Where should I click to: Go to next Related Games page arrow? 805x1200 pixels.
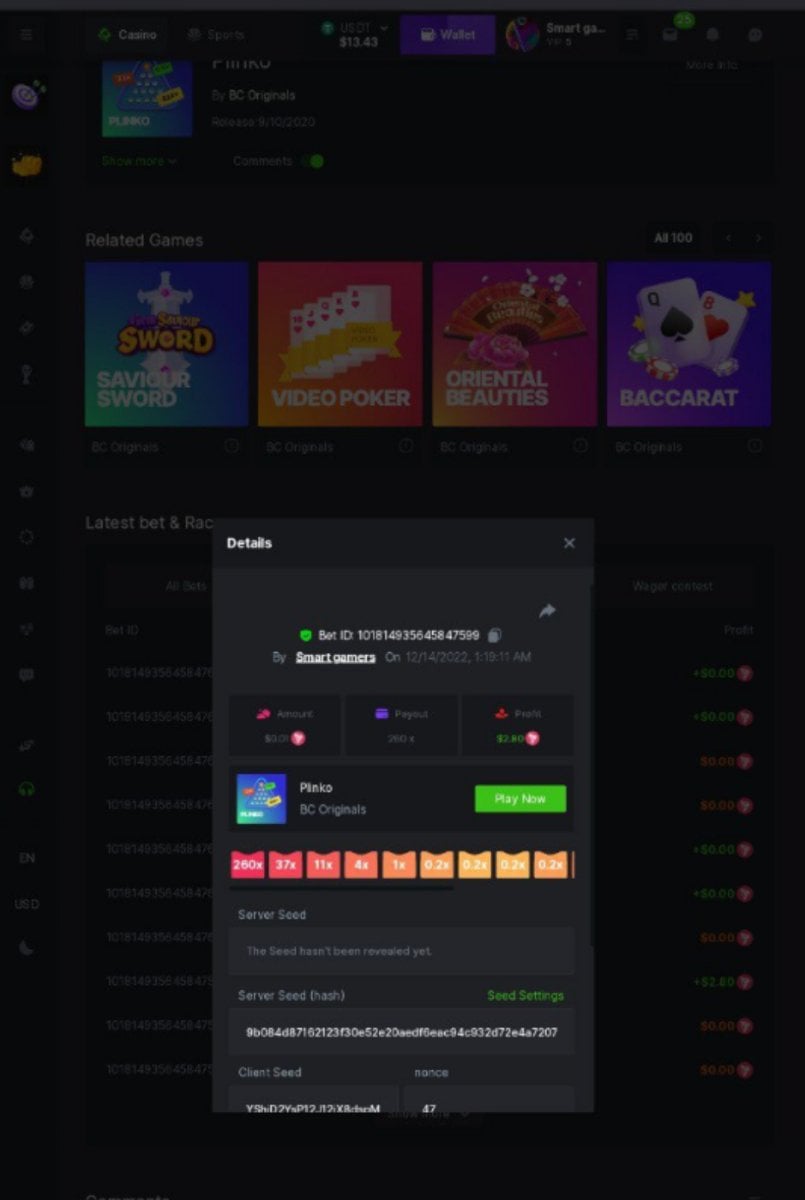pos(758,238)
